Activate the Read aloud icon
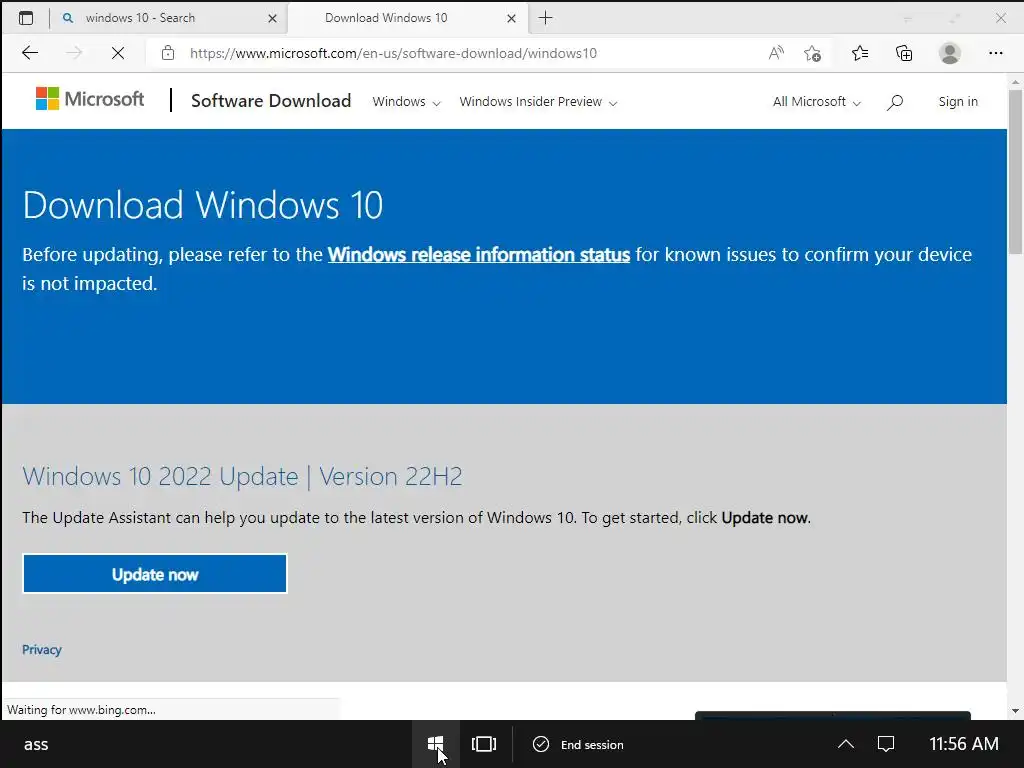Image resolution: width=1024 pixels, height=768 pixels. point(776,53)
